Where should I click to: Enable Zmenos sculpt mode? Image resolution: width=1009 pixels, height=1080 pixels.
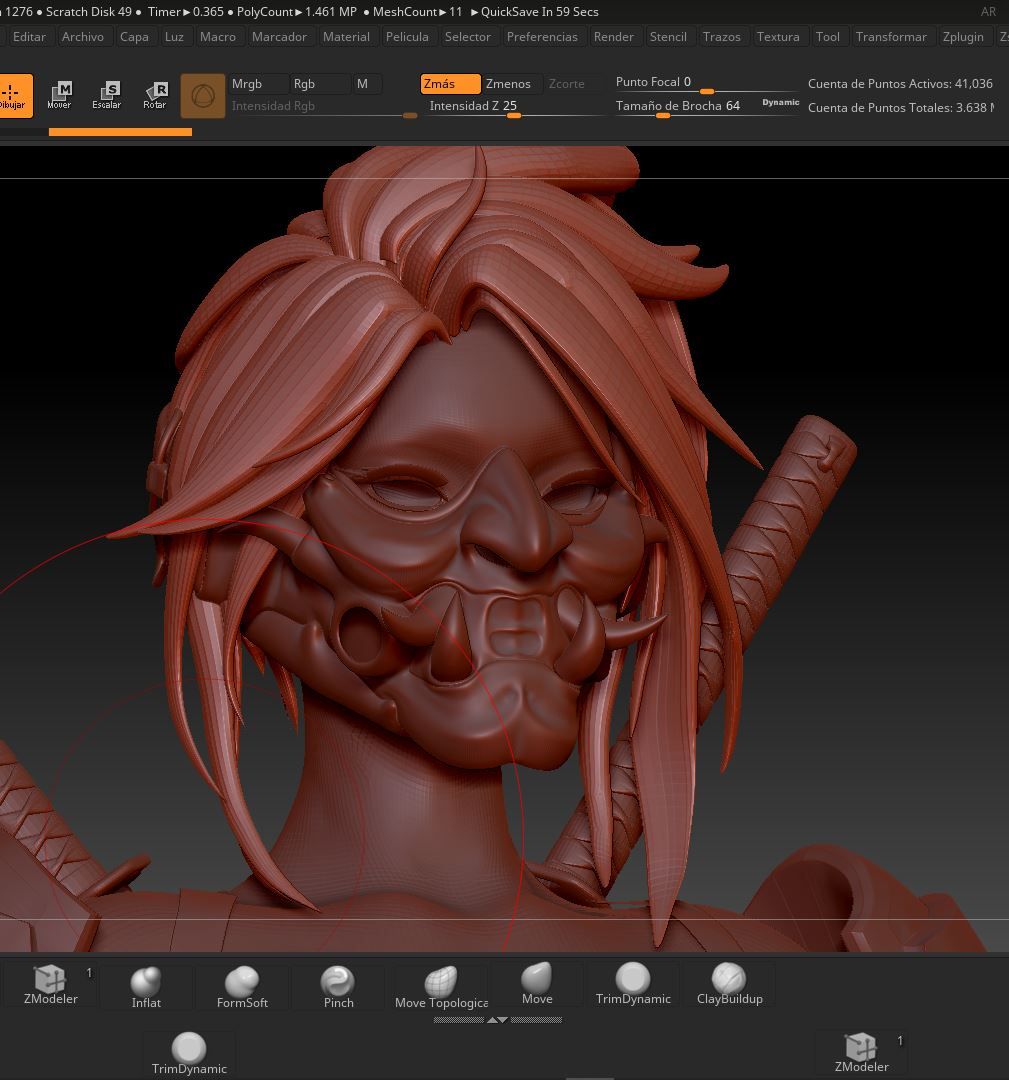(512, 84)
